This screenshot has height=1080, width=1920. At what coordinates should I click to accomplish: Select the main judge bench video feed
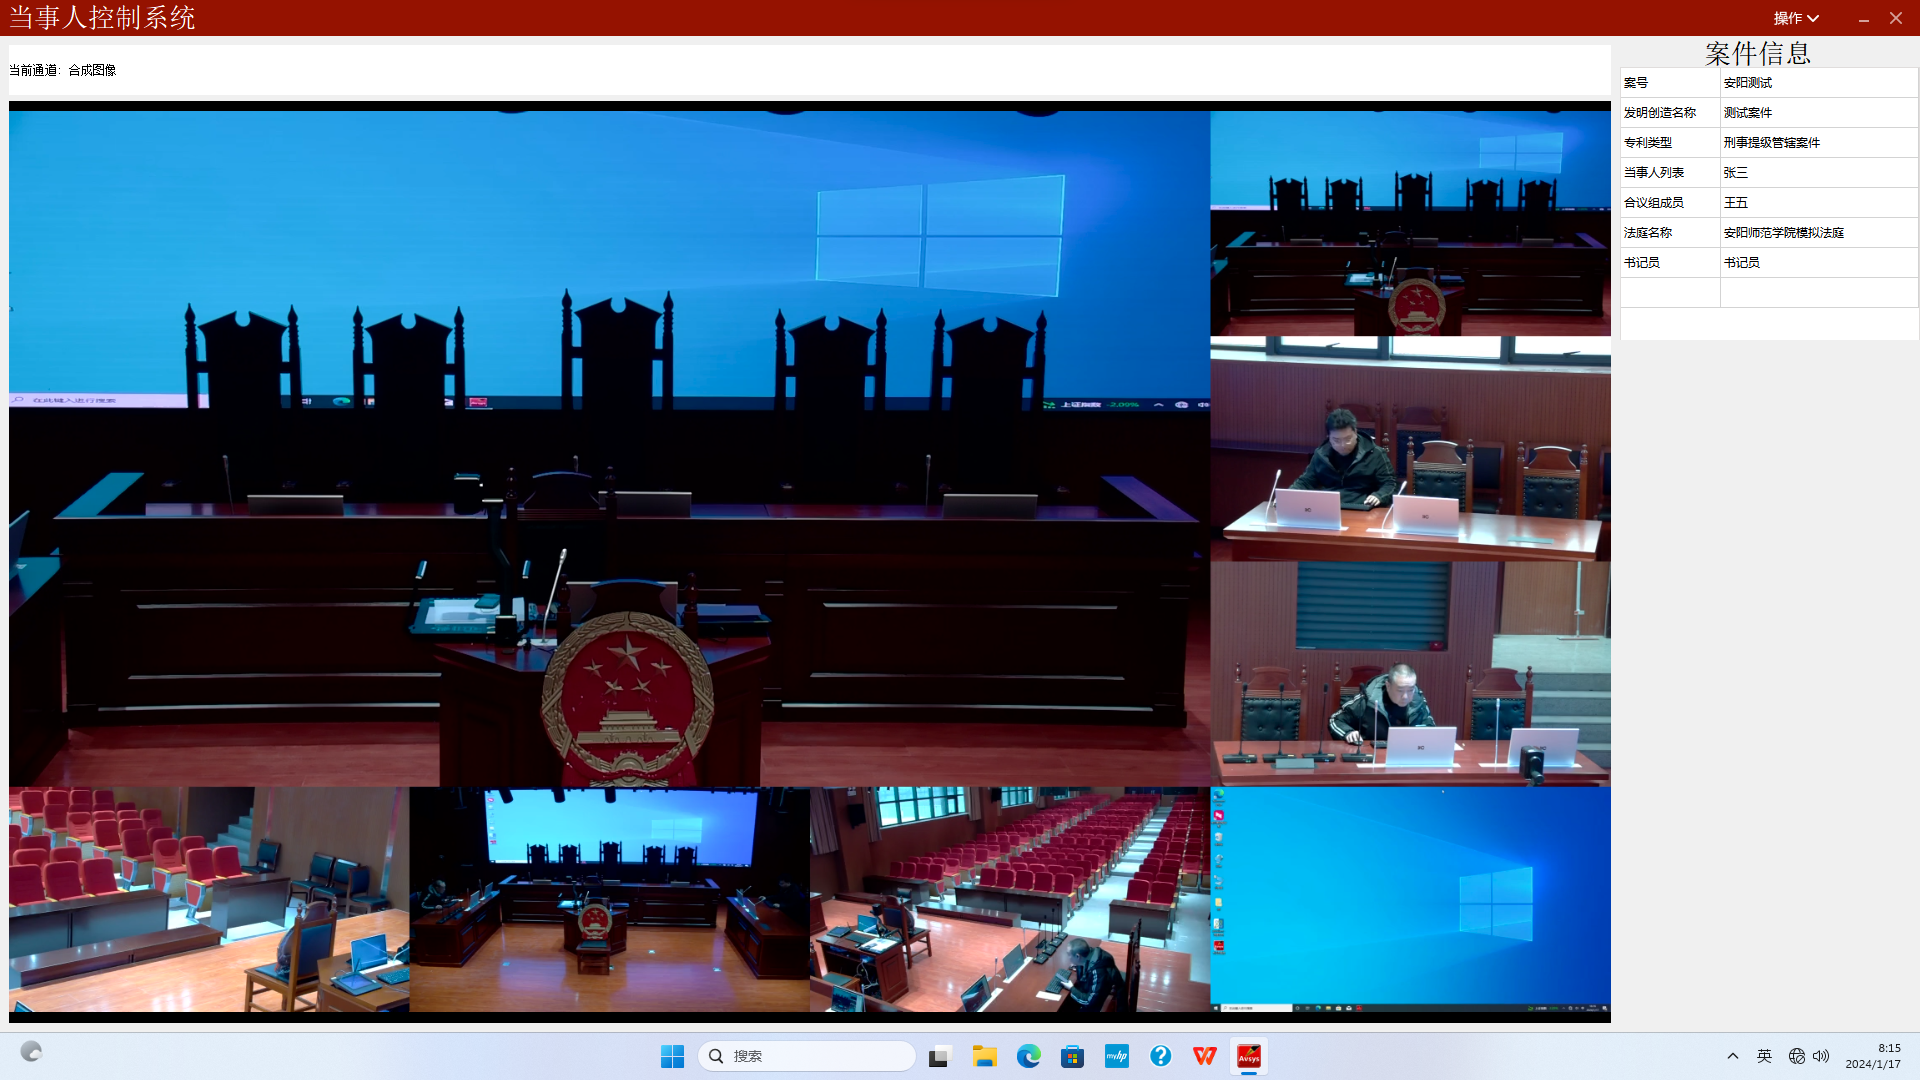[609, 448]
